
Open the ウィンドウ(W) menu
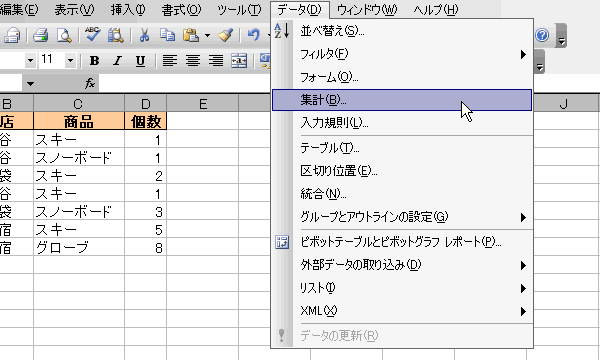coord(367,10)
